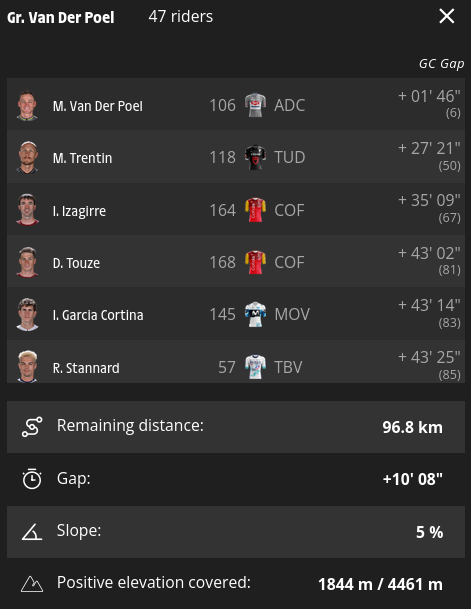Select rider I. Garcia Cortina
The height and width of the screenshot is (609, 471).
click(236, 314)
